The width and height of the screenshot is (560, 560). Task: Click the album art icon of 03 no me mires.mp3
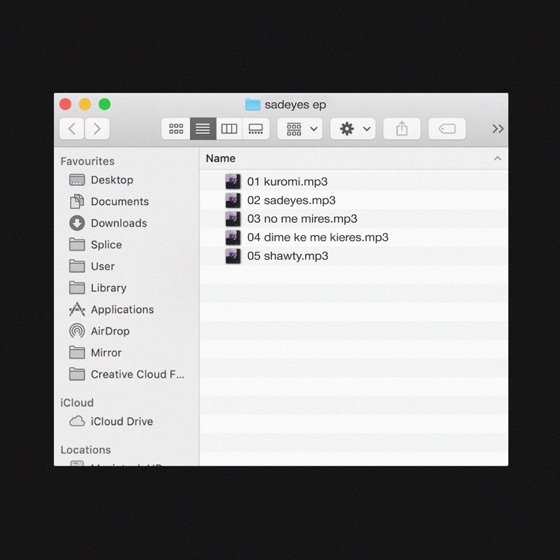233,219
